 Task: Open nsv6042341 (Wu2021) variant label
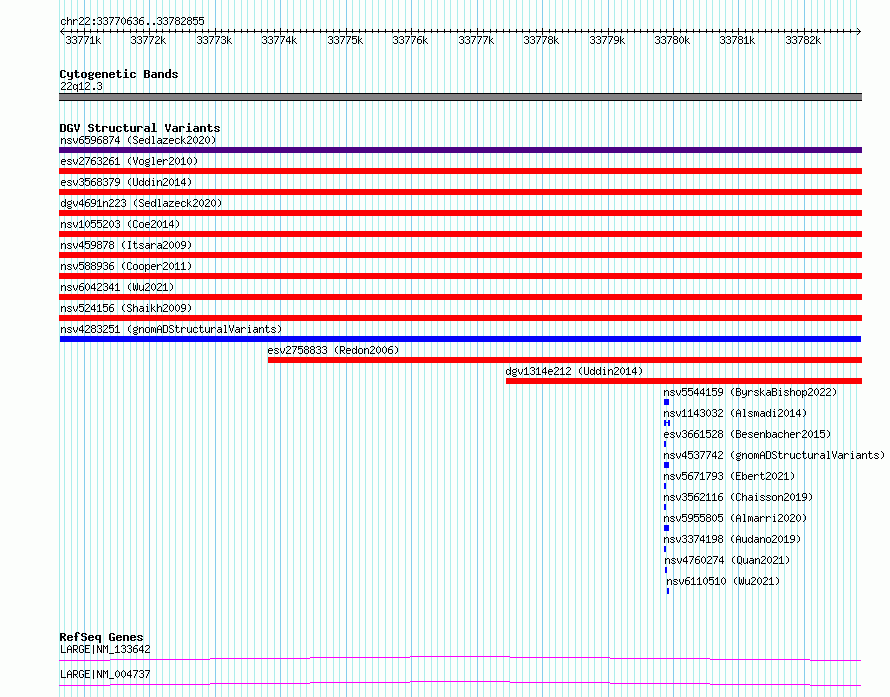[117, 287]
